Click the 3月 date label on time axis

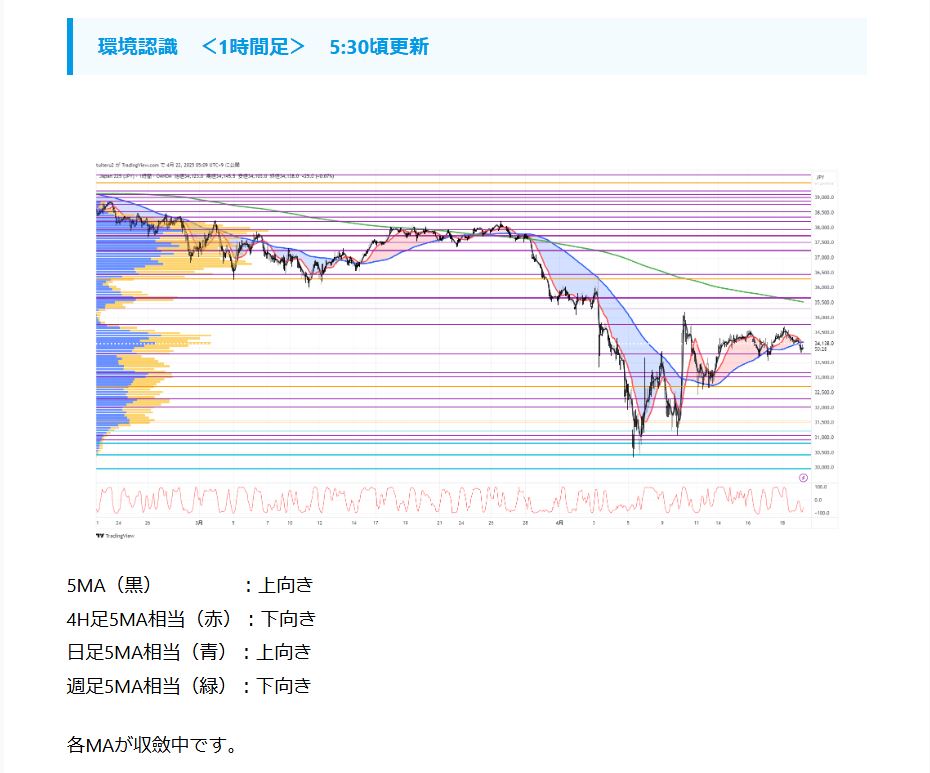point(199,523)
